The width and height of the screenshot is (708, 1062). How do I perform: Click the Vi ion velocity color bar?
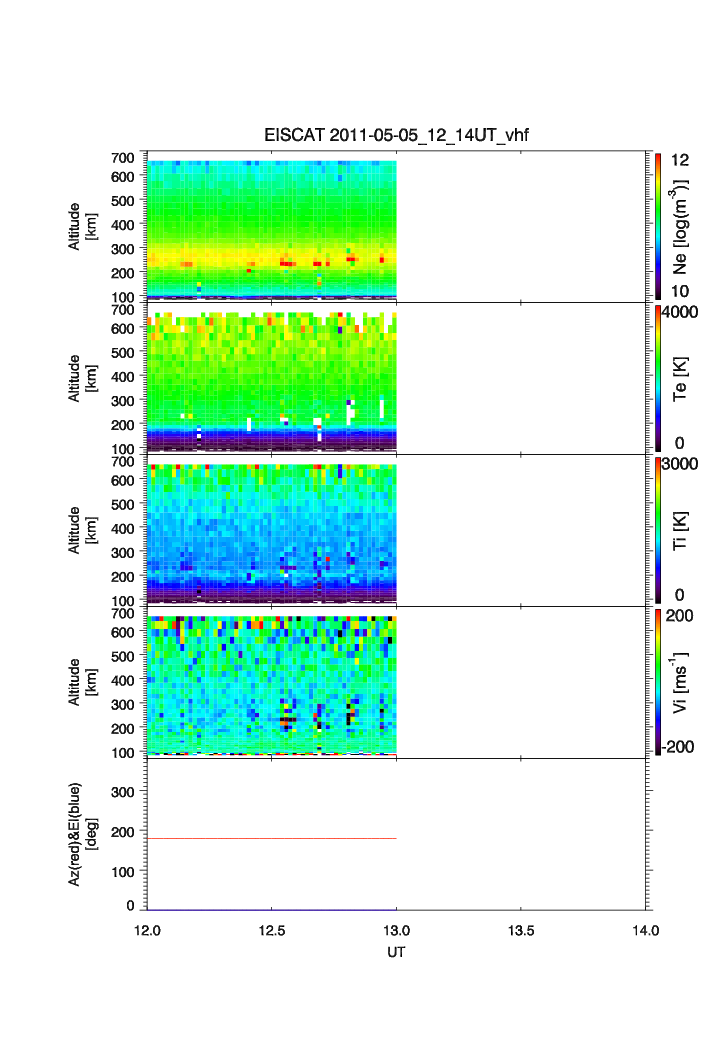658,682
